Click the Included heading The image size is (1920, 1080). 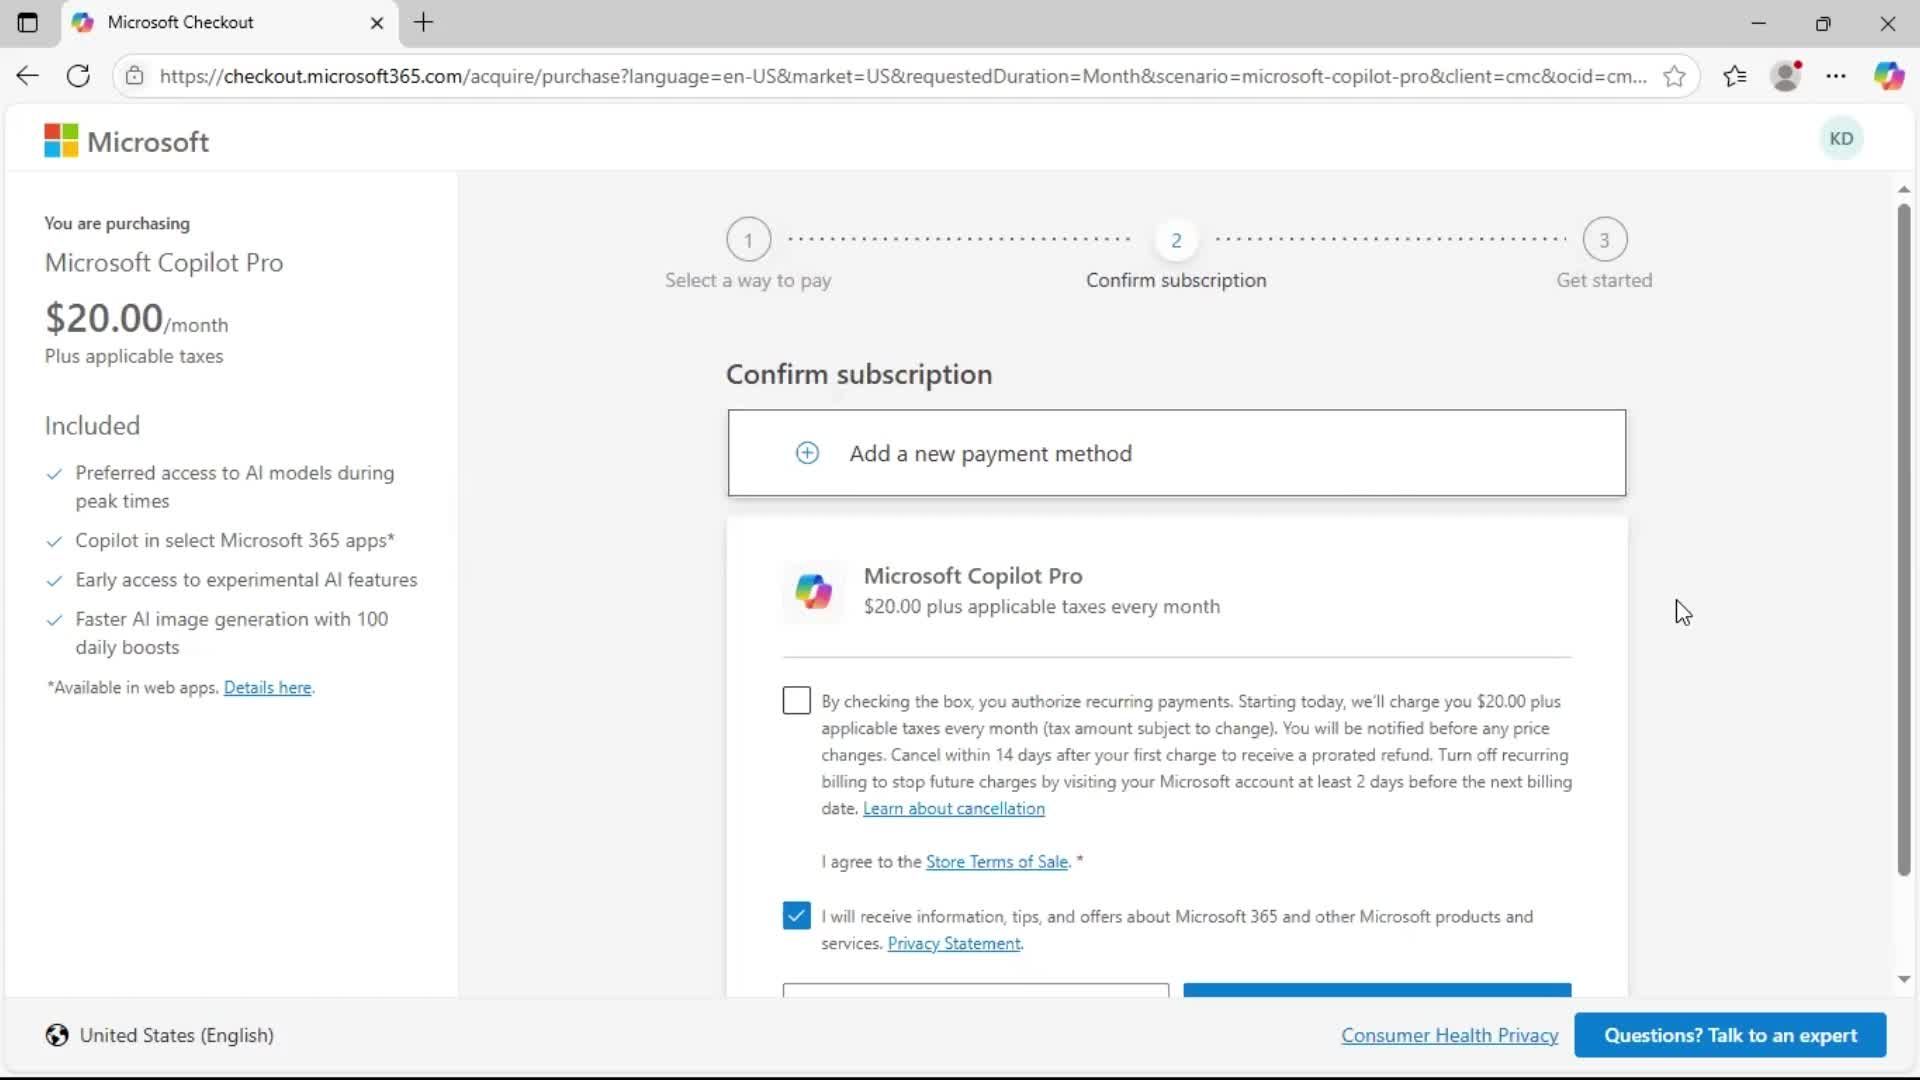coord(92,425)
